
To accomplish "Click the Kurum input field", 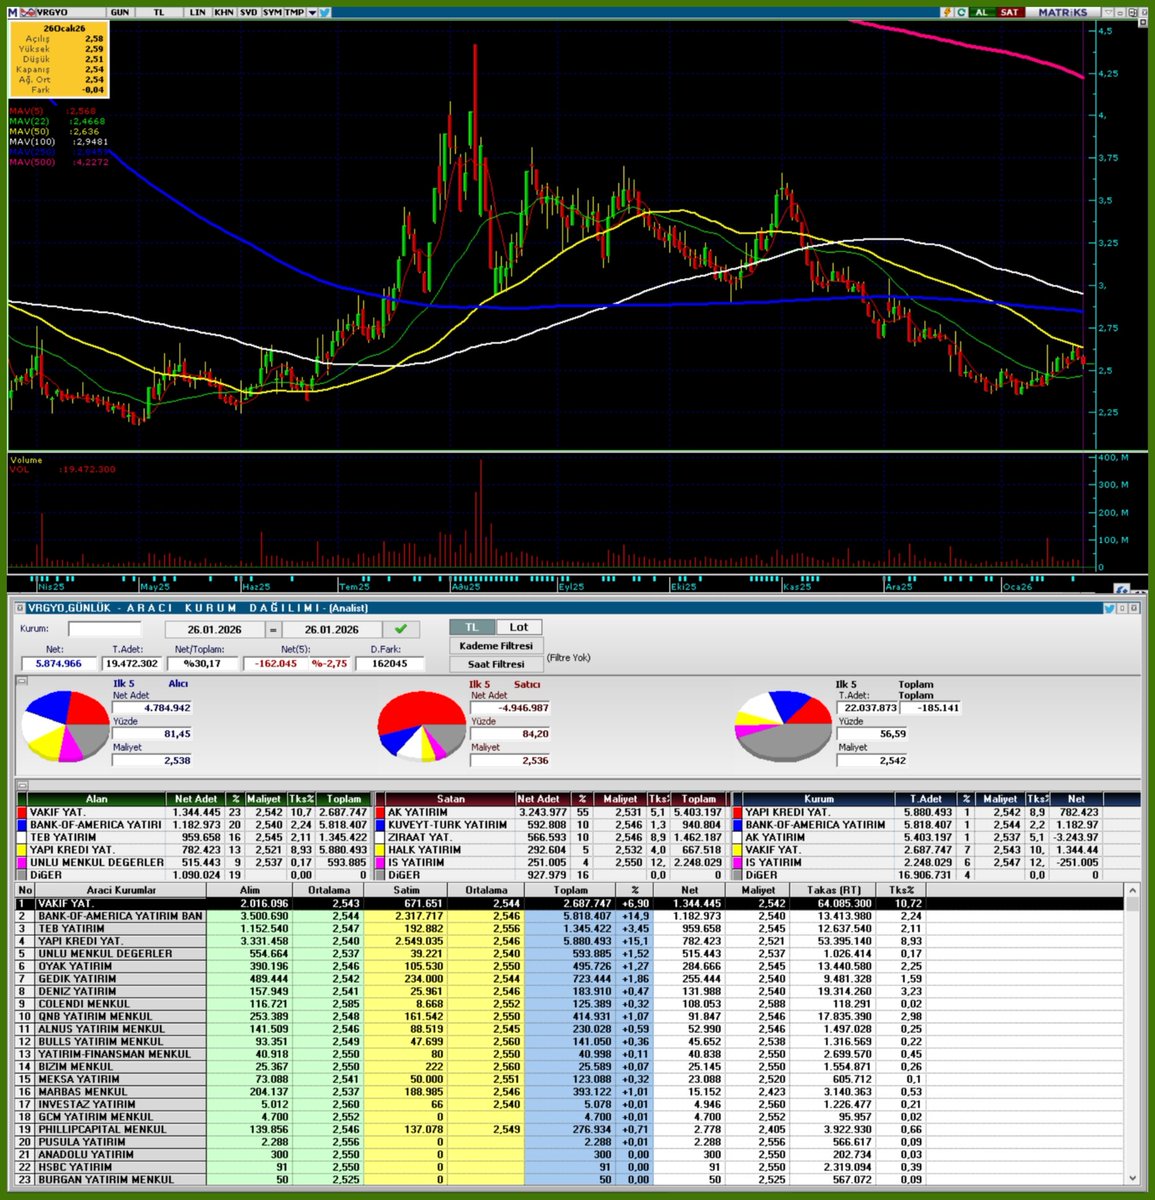I will 104,629.
